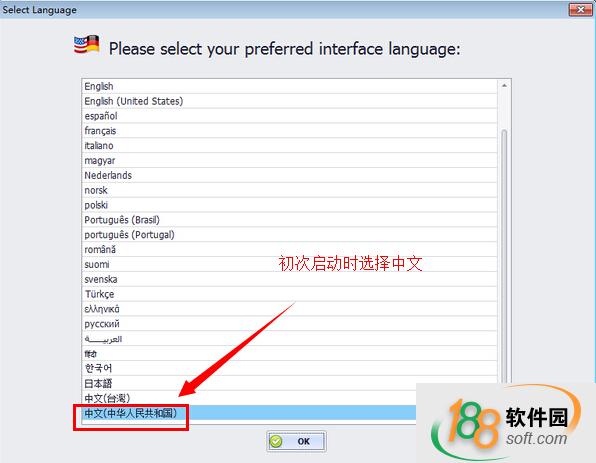Close the Select Language dialog
The height and width of the screenshot is (463, 596).
tap(580, 10)
